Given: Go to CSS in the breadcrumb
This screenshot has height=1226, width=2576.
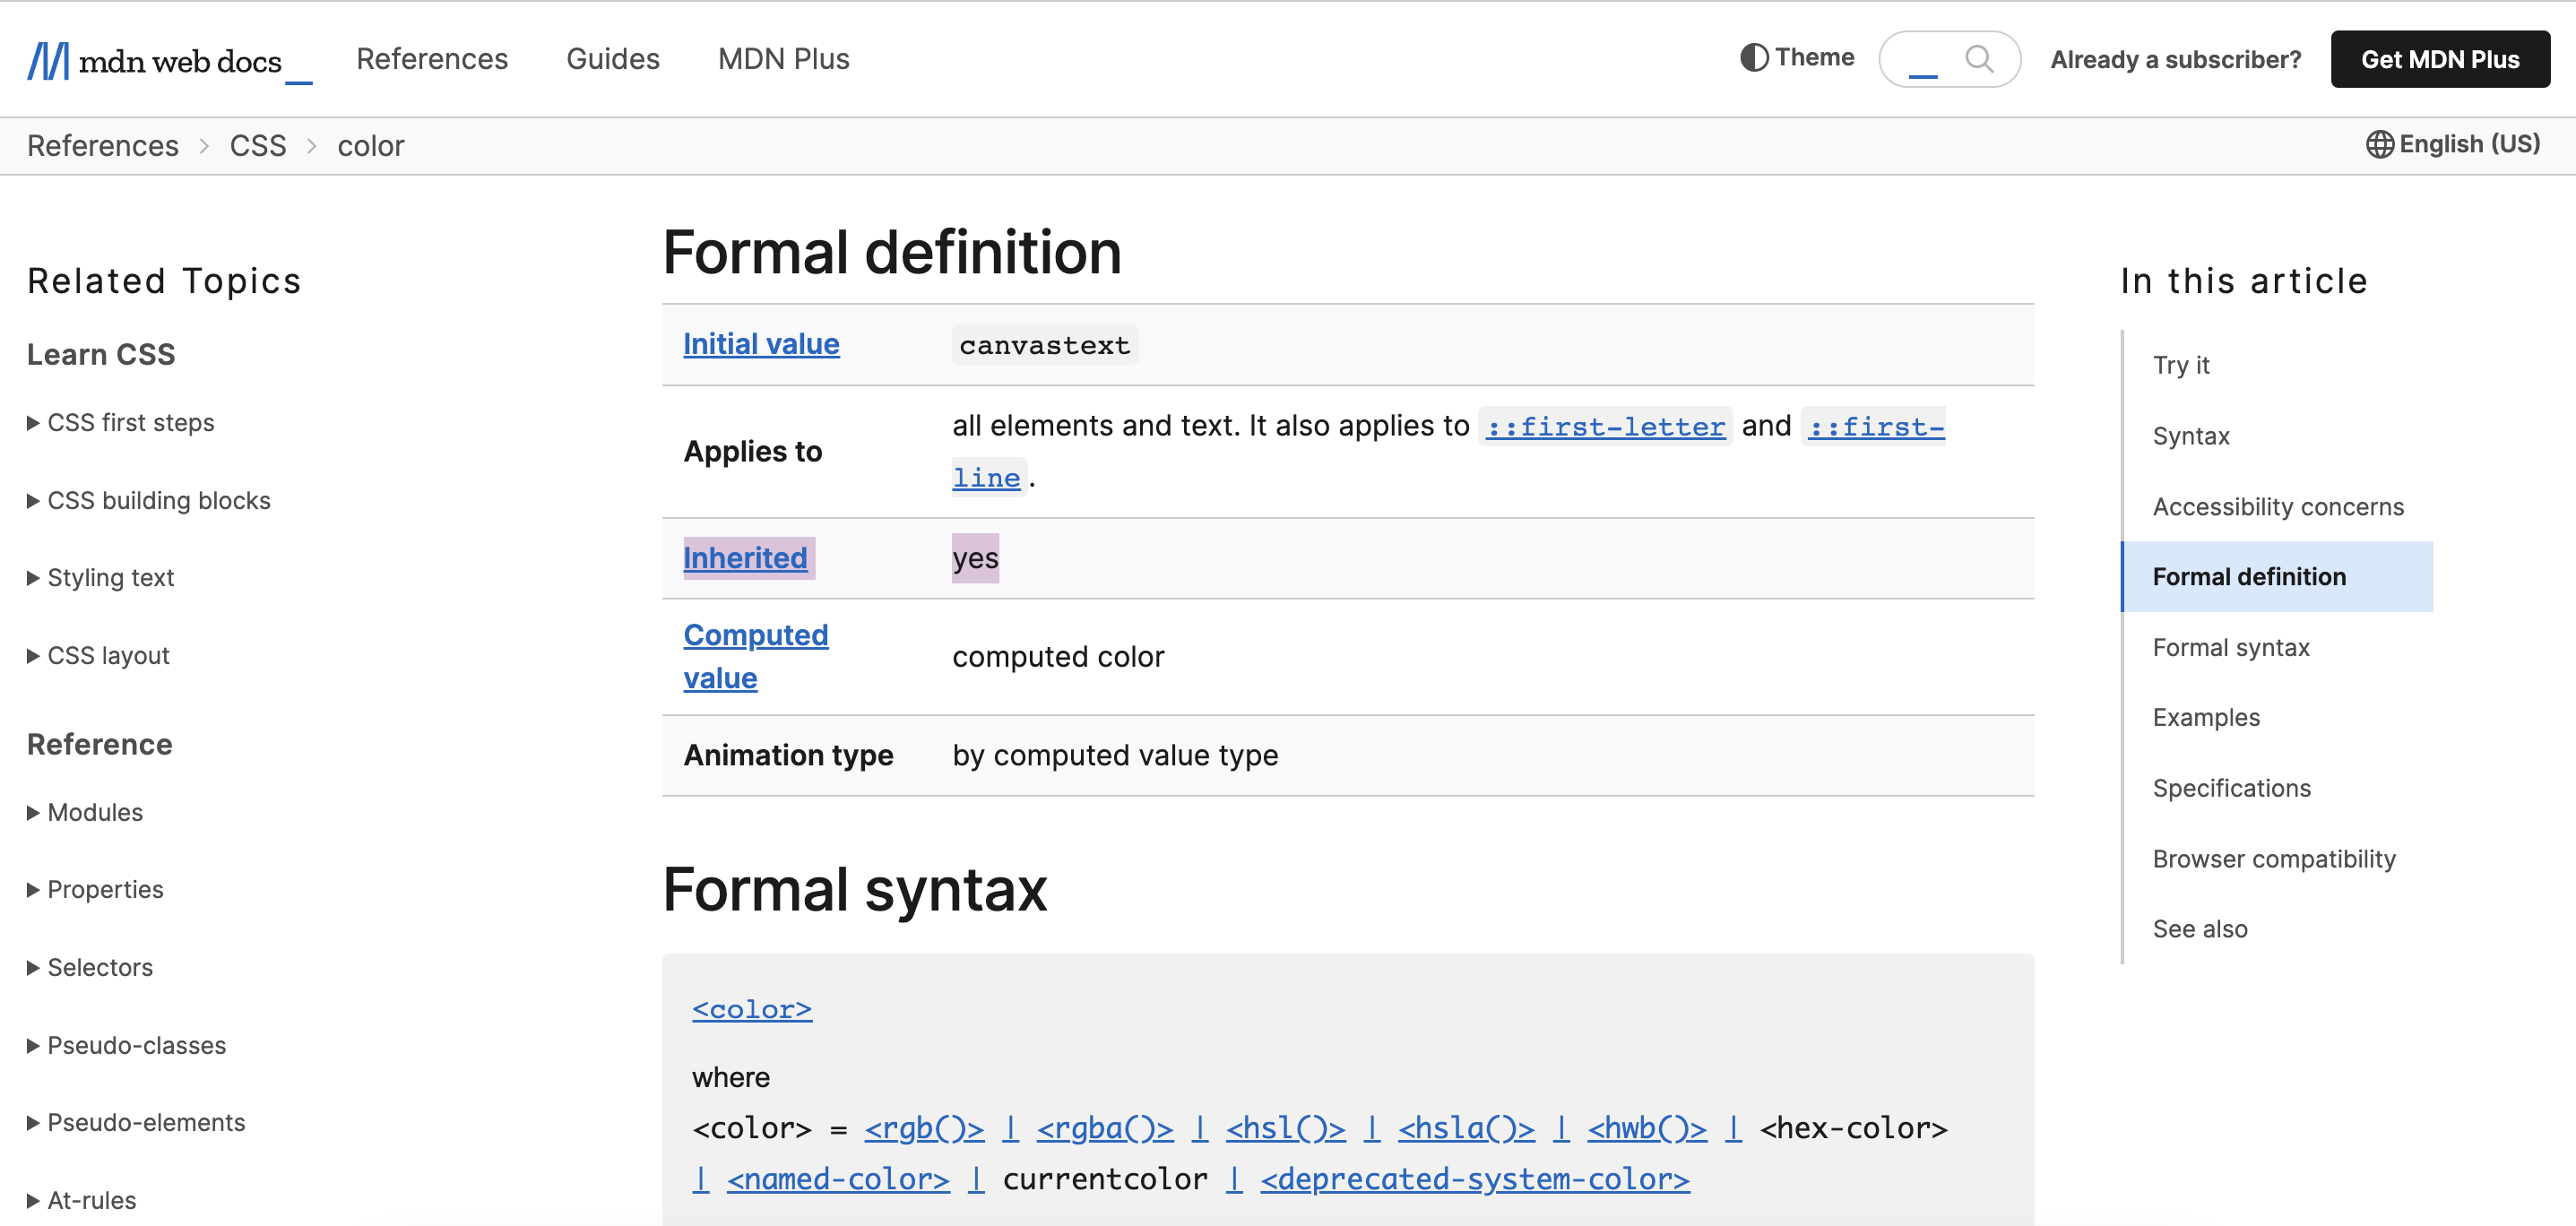Looking at the screenshot, I should (258, 146).
